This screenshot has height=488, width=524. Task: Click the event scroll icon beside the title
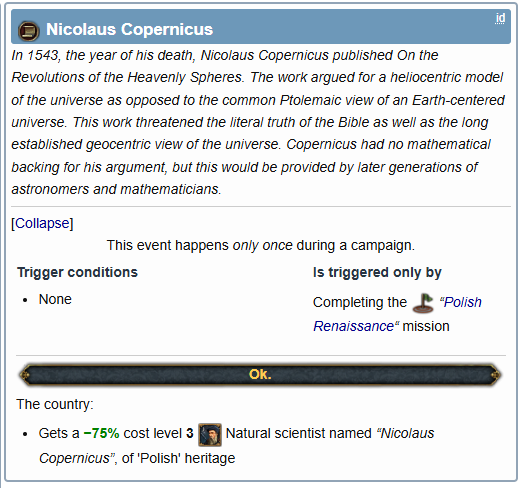click(x=28, y=31)
